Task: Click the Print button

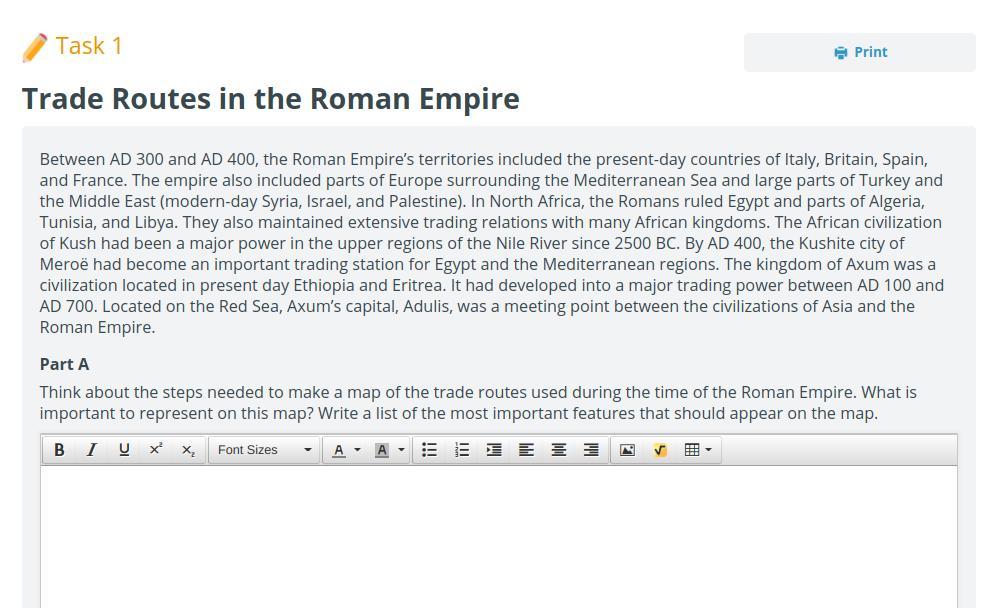Action: coord(859,52)
